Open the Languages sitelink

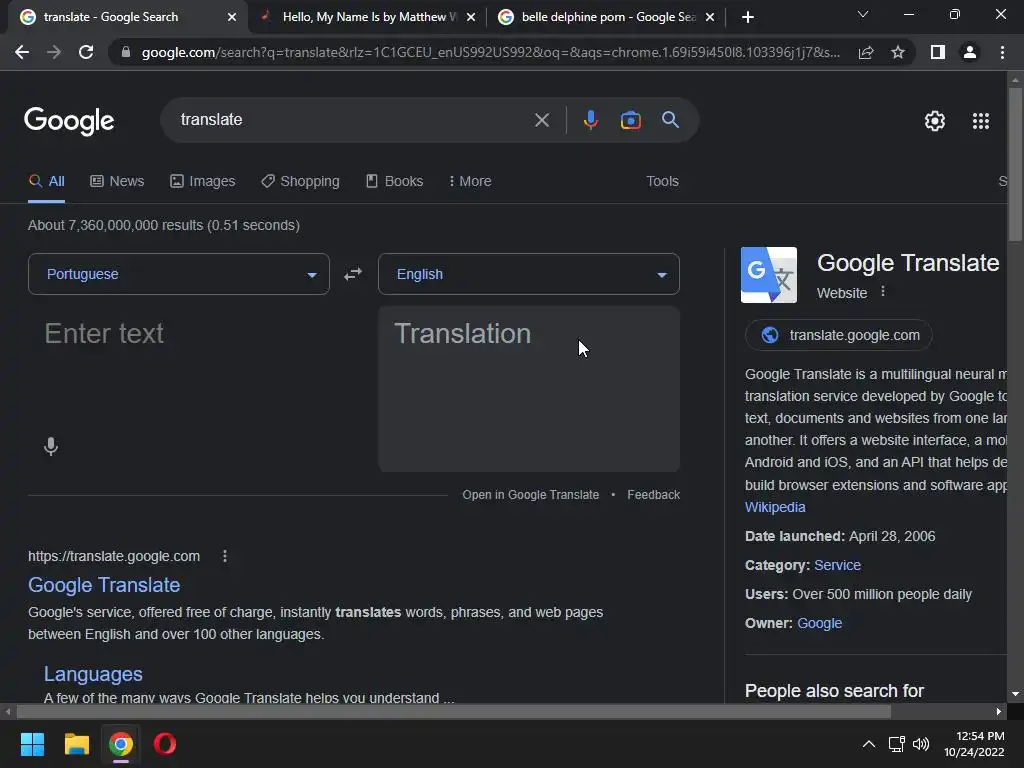click(x=93, y=673)
